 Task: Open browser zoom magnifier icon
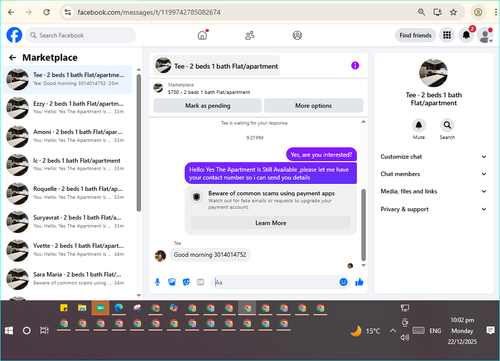(421, 12)
